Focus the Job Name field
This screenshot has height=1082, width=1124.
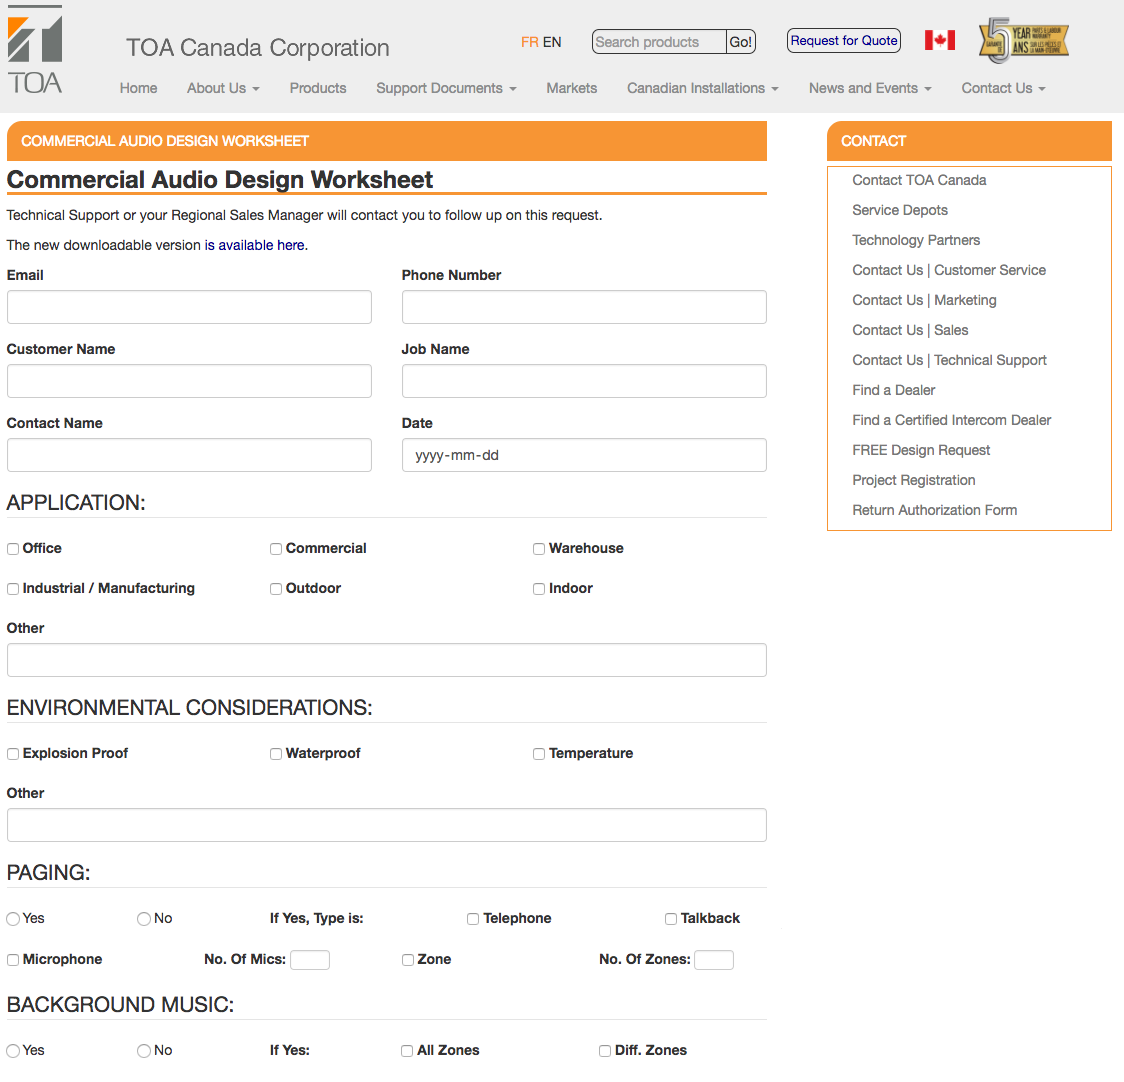click(584, 381)
